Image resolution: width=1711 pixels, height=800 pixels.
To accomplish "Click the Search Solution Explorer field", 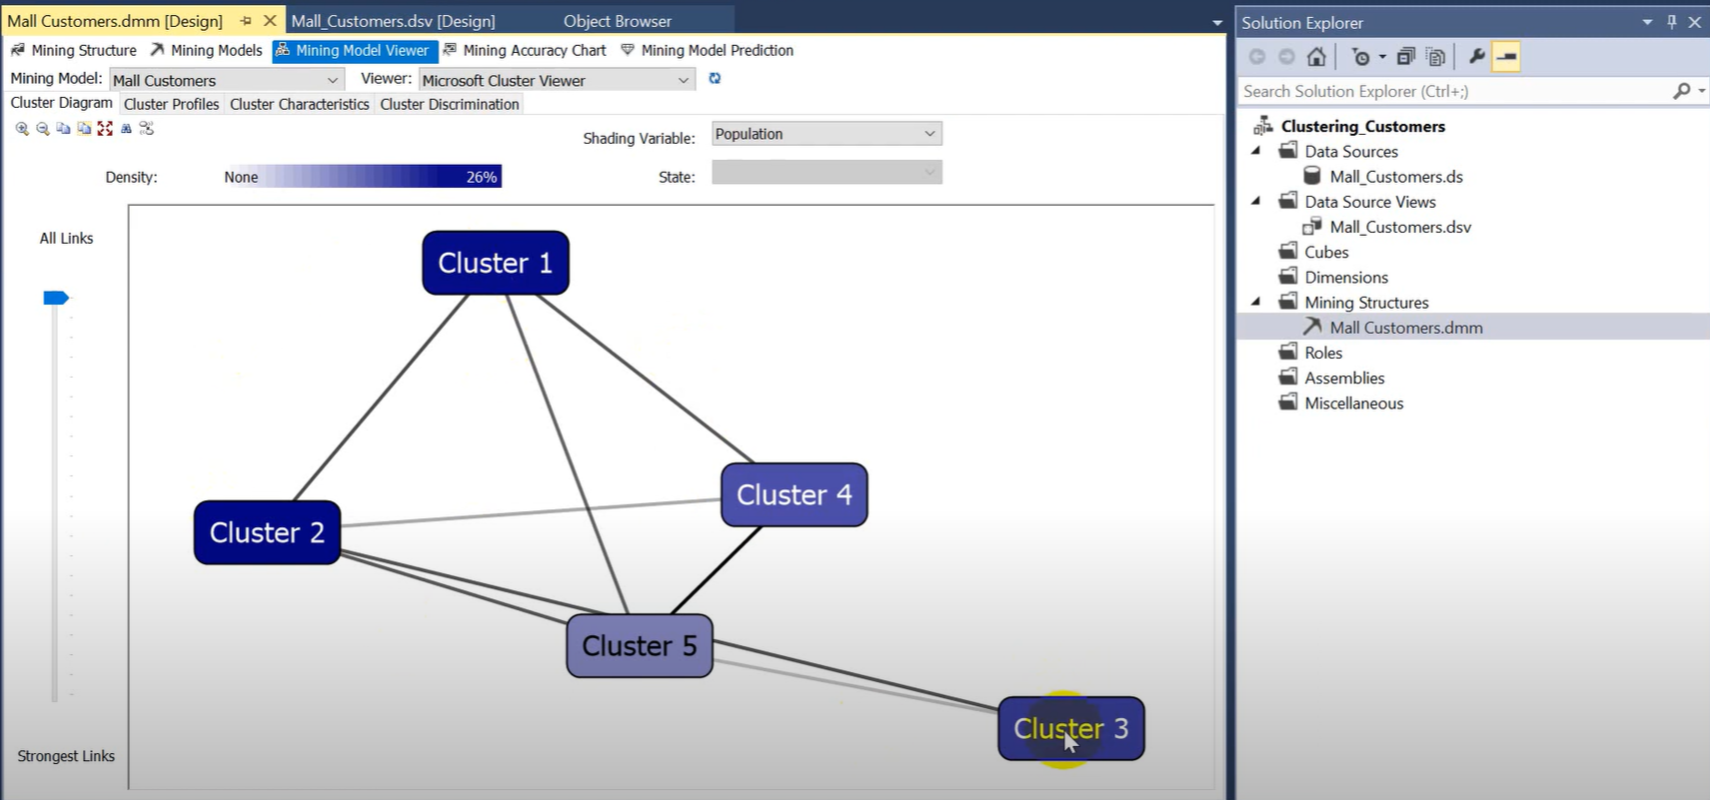I will click(x=1455, y=91).
